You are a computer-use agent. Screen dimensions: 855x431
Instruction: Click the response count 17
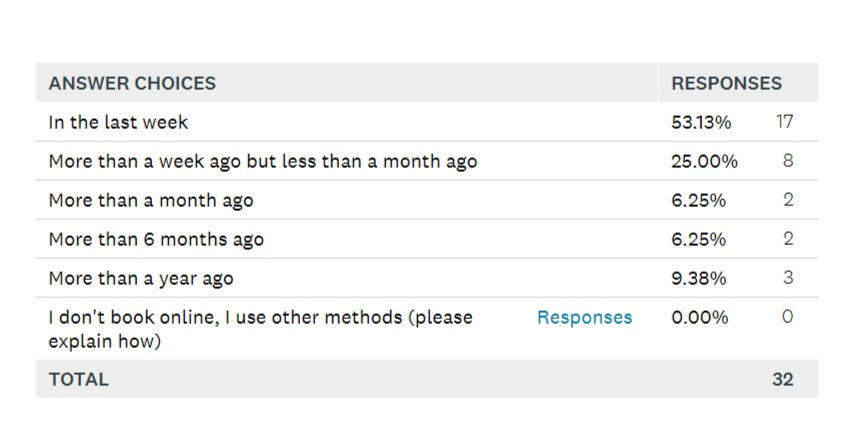[x=784, y=122]
